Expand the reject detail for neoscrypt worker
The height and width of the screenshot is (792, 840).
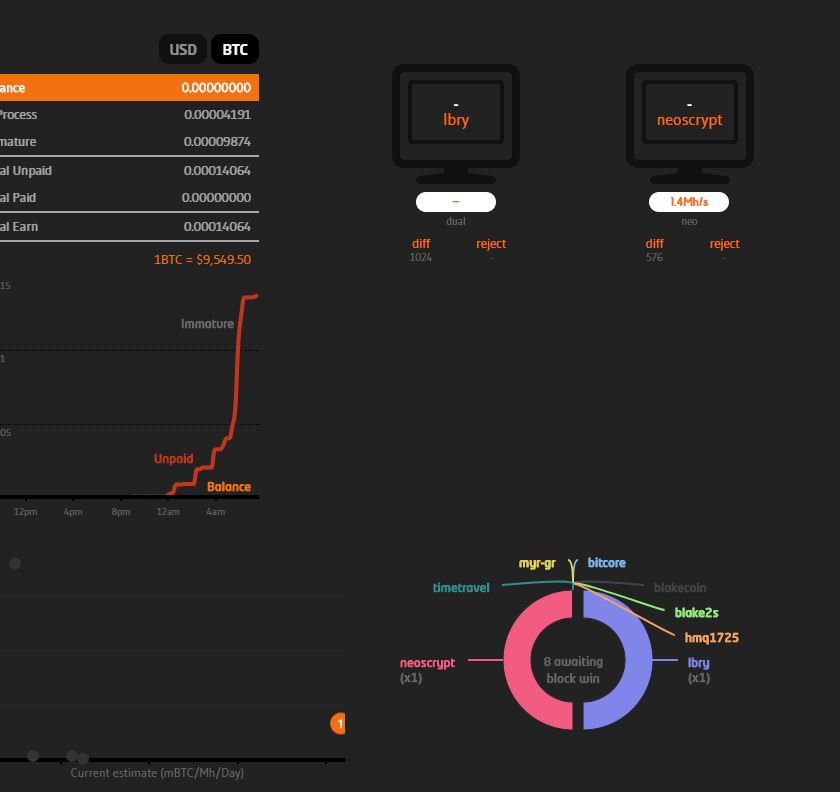[724, 249]
